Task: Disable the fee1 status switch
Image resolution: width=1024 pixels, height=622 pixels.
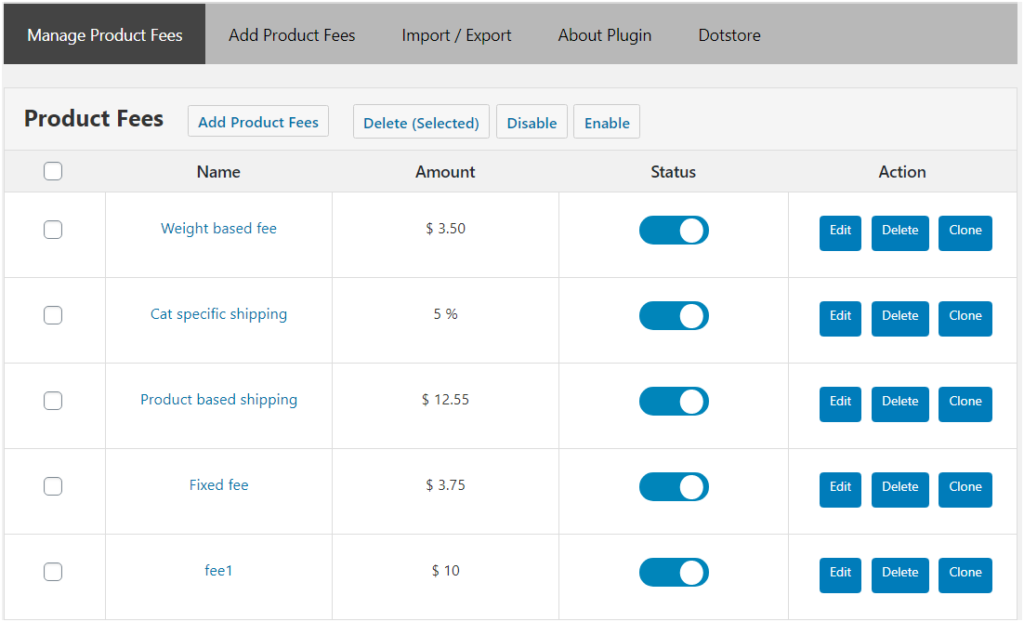Action: click(673, 573)
